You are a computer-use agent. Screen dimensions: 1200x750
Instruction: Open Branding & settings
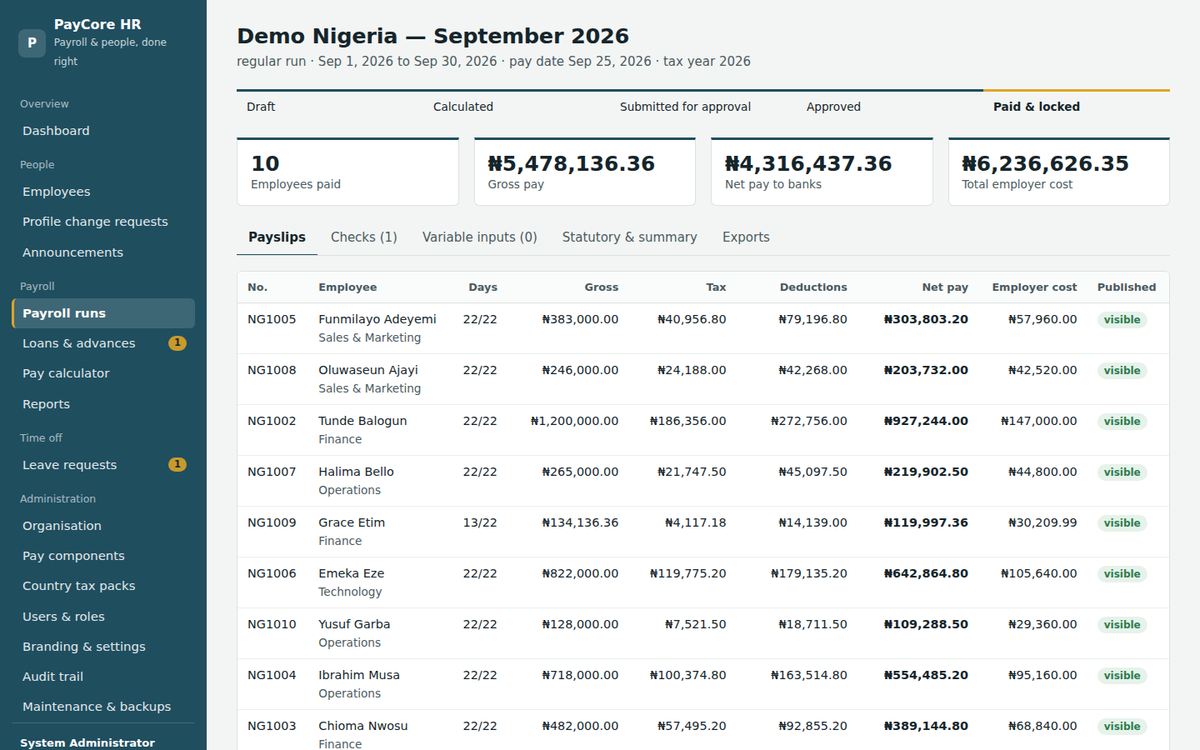click(103, 647)
